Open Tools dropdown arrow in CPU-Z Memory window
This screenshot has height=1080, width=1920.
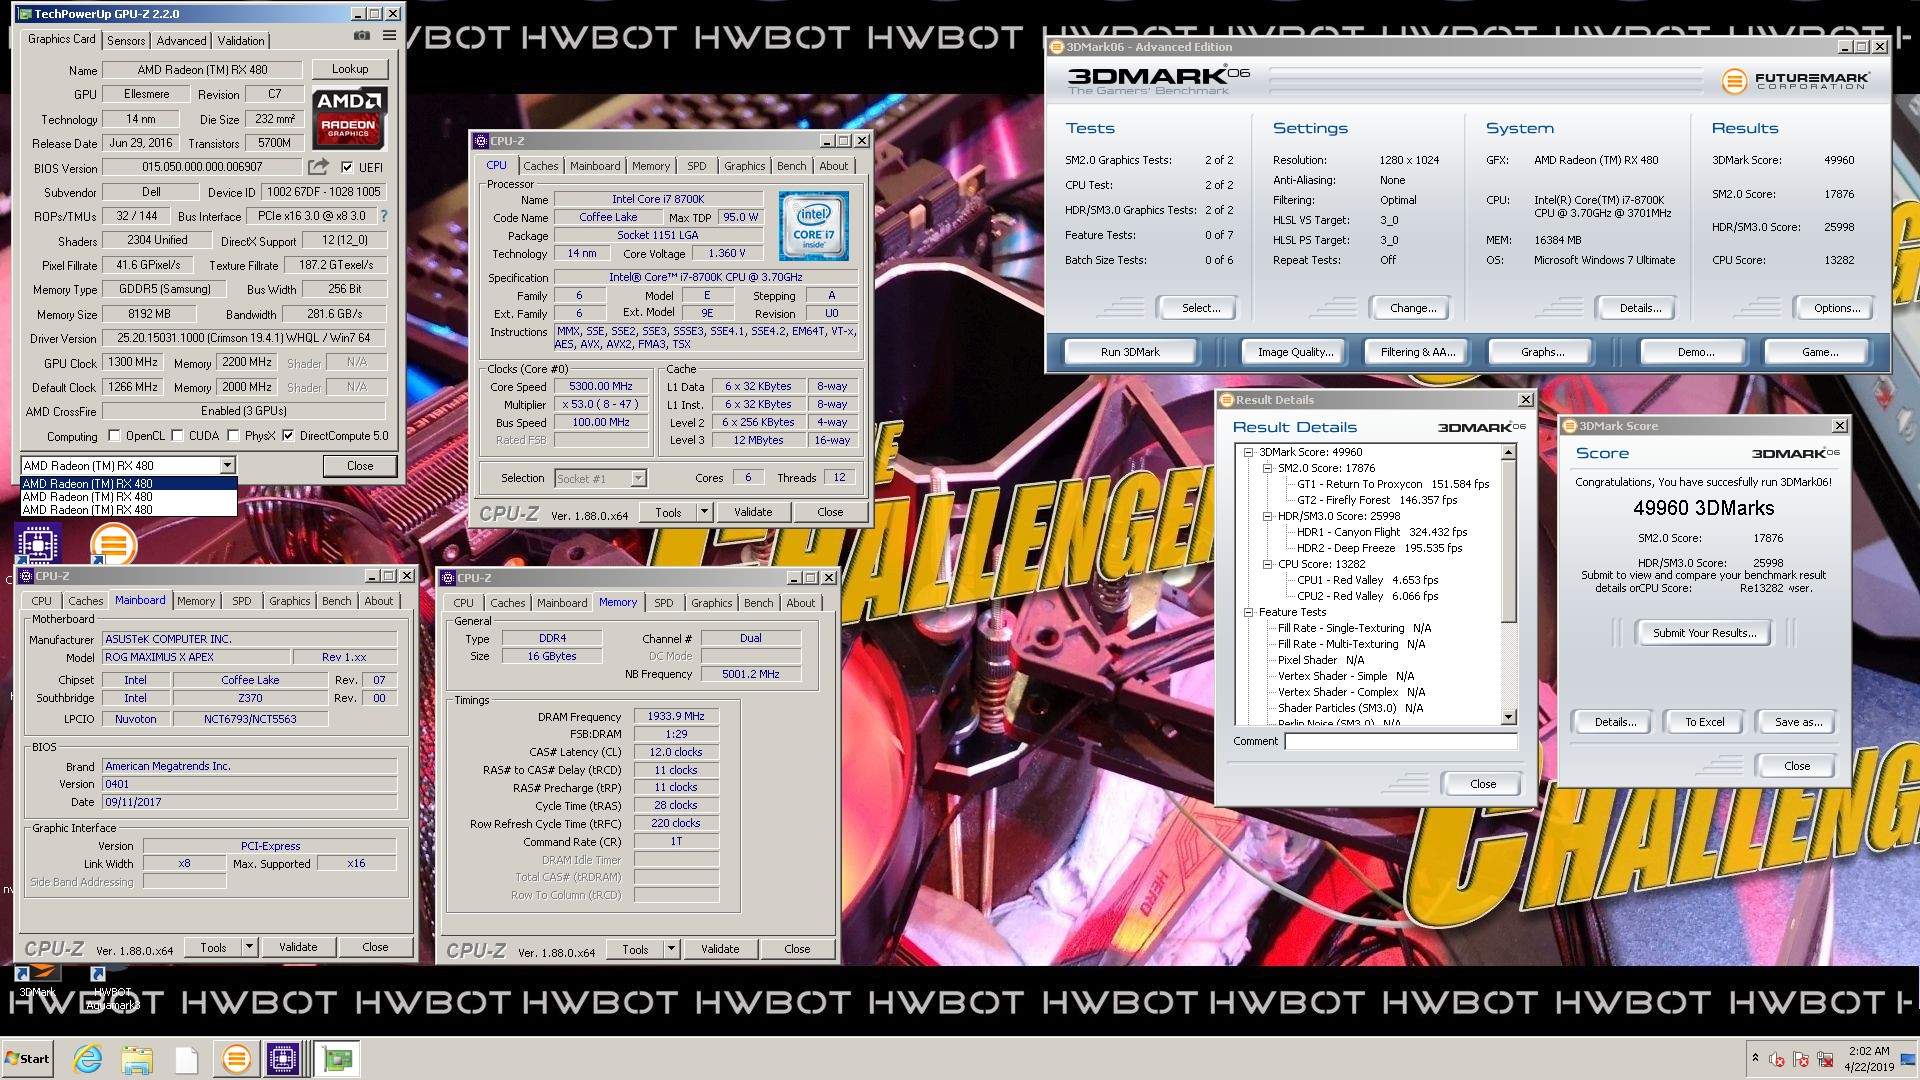[671, 949]
